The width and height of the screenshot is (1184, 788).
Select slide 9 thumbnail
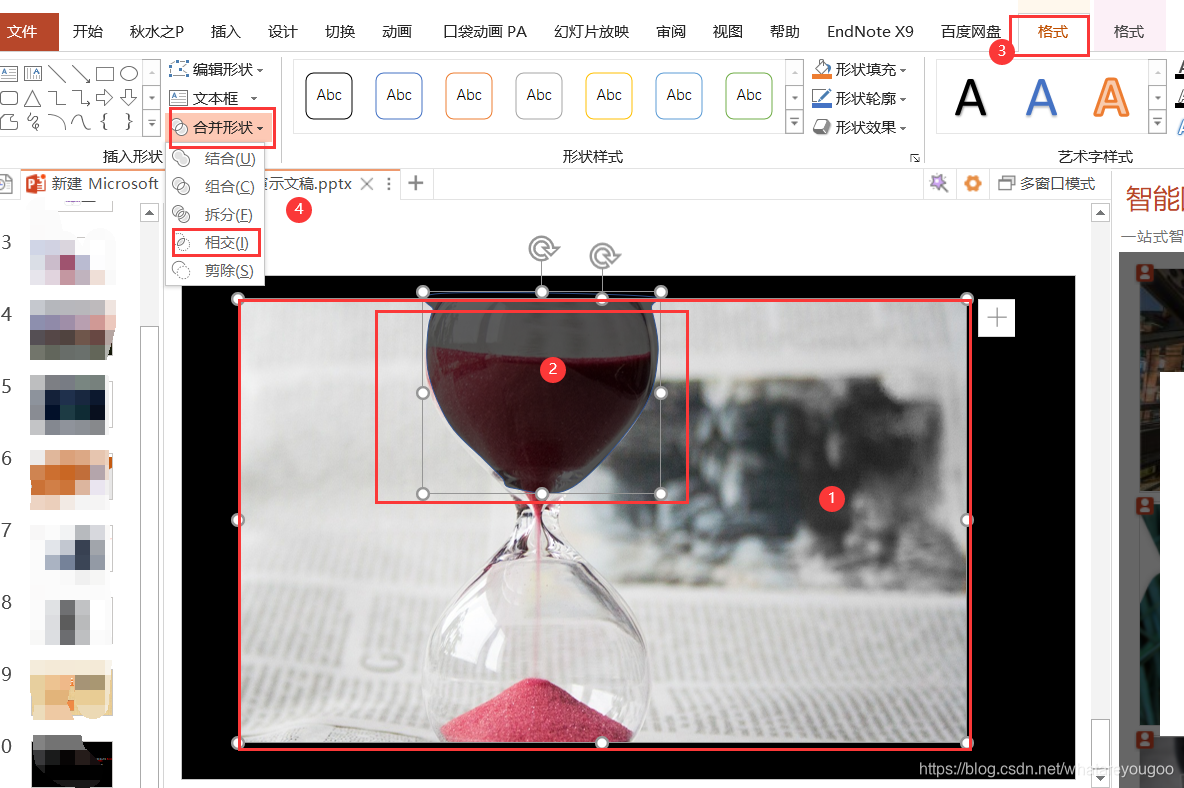click(x=72, y=689)
